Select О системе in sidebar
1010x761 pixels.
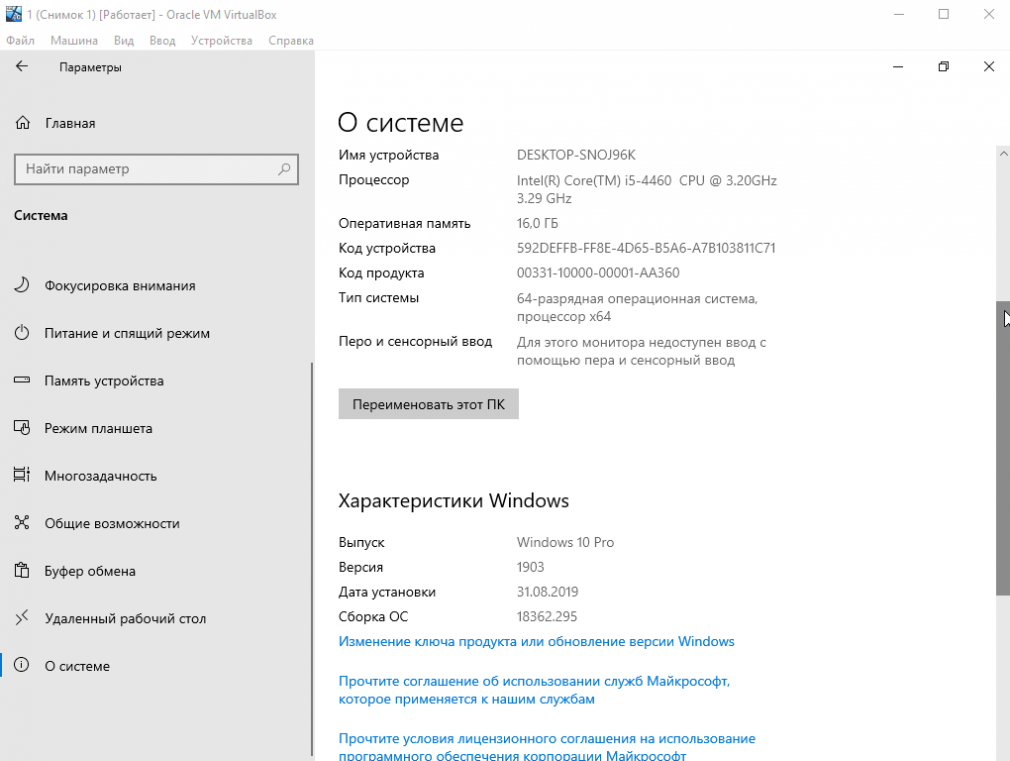[x=77, y=666]
